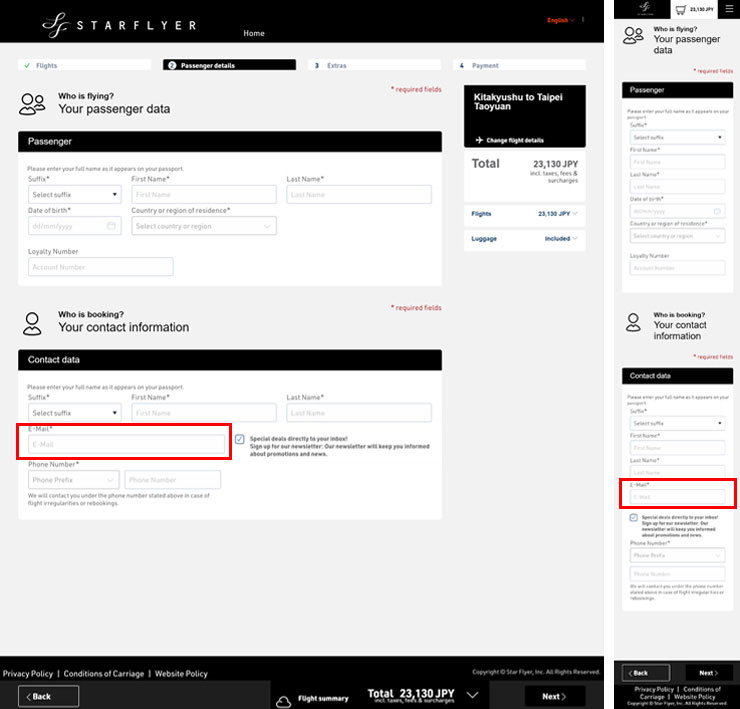Open calendar picker in desktop Date of birth field

(111, 226)
